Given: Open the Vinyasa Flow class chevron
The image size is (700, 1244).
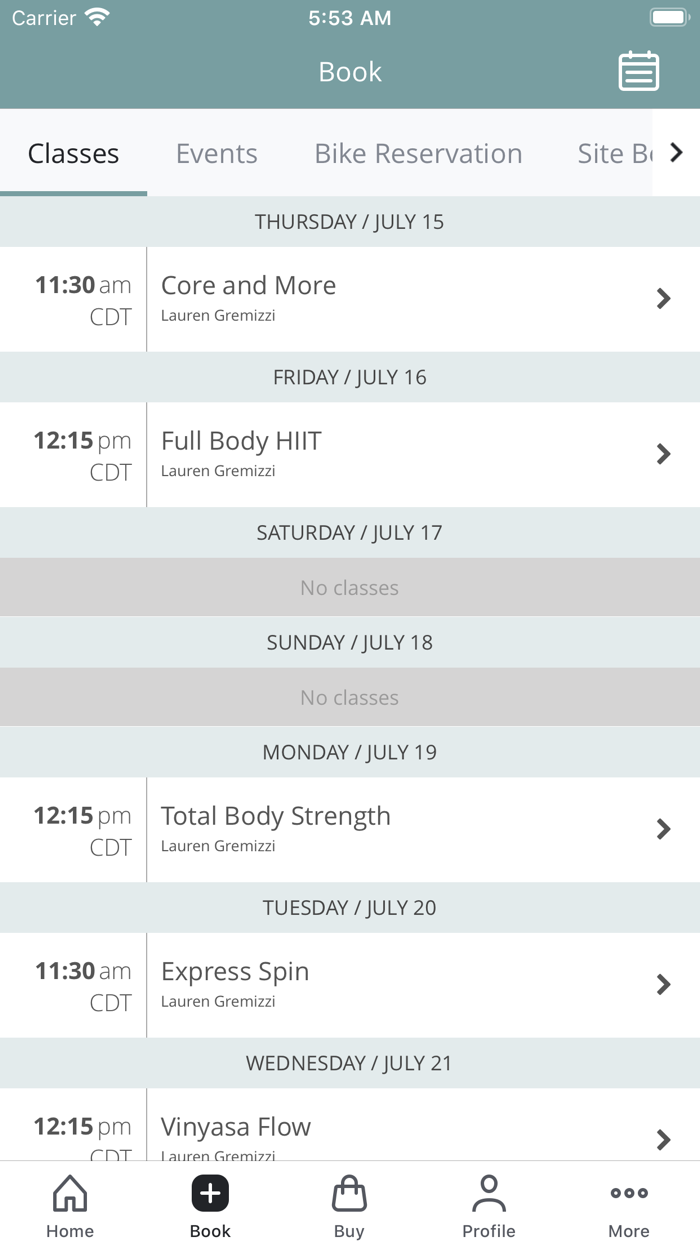Looking at the screenshot, I should [663, 1139].
